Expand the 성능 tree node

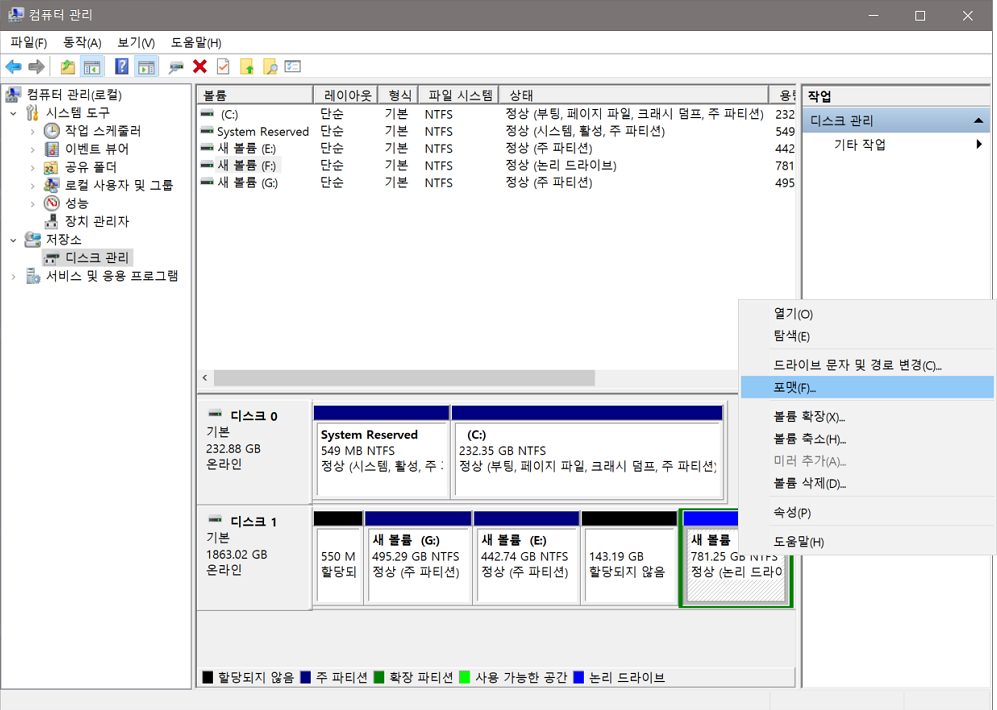32,203
